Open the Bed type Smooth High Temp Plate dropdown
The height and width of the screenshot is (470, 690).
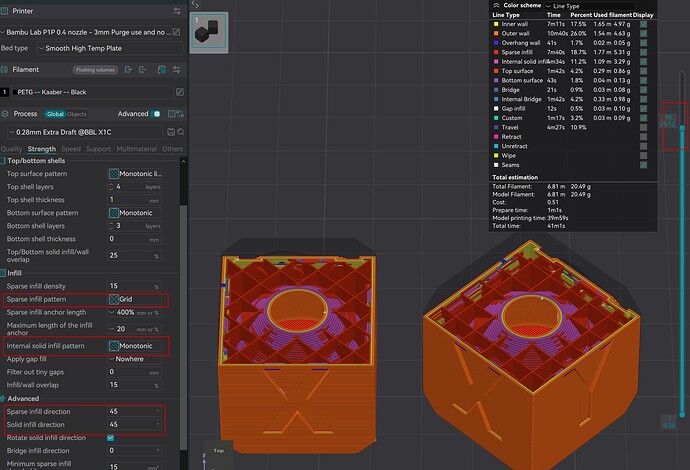[110, 48]
